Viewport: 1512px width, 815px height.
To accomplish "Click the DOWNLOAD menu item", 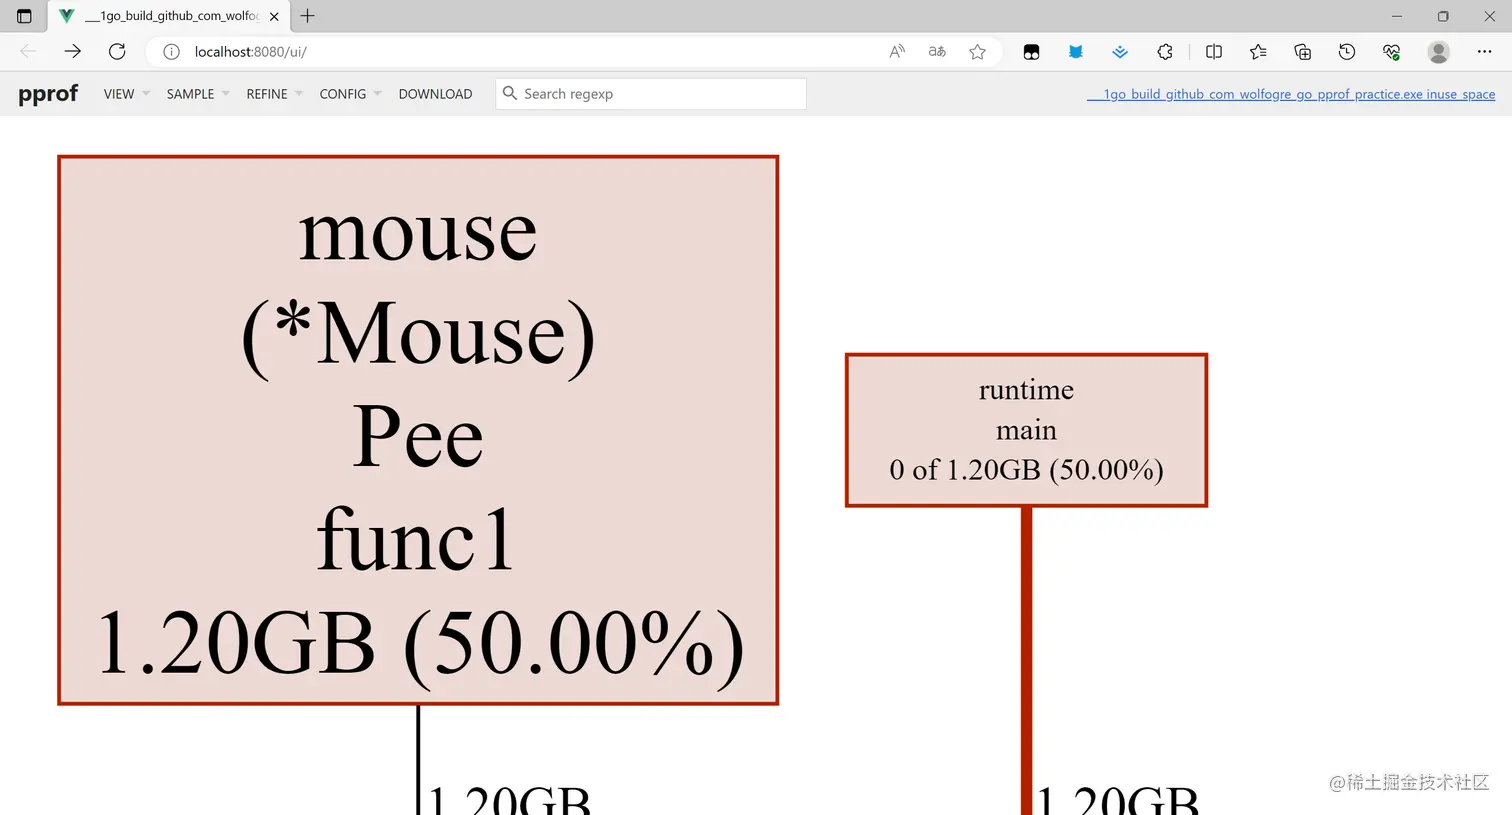I will pos(435,94).
